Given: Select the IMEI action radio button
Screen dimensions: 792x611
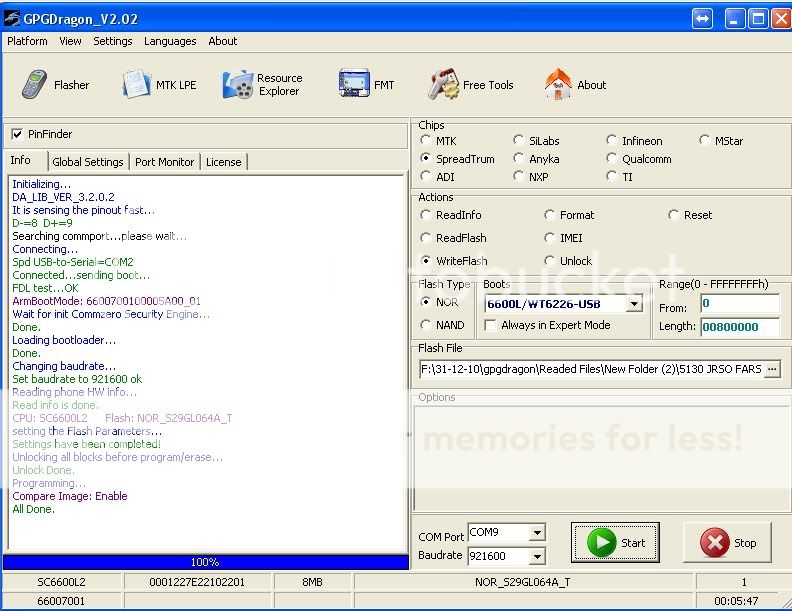Looking at the screenshot, I should (549, 237).
